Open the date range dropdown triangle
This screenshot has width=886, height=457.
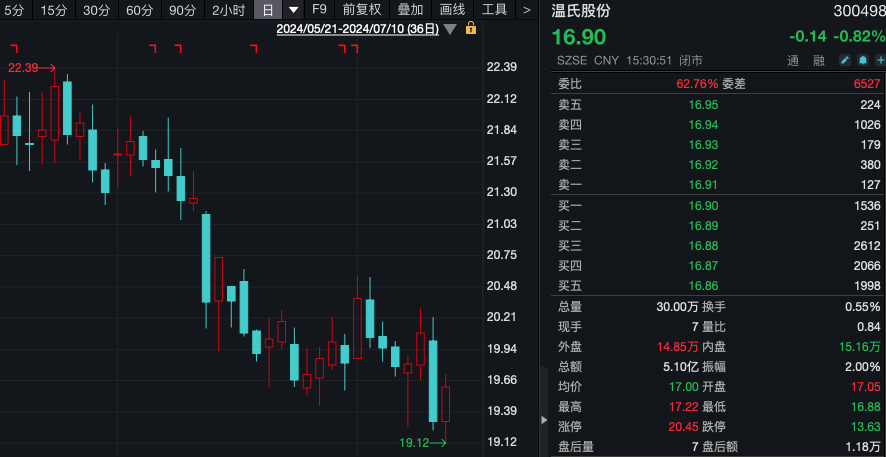(x=450, y=29)
